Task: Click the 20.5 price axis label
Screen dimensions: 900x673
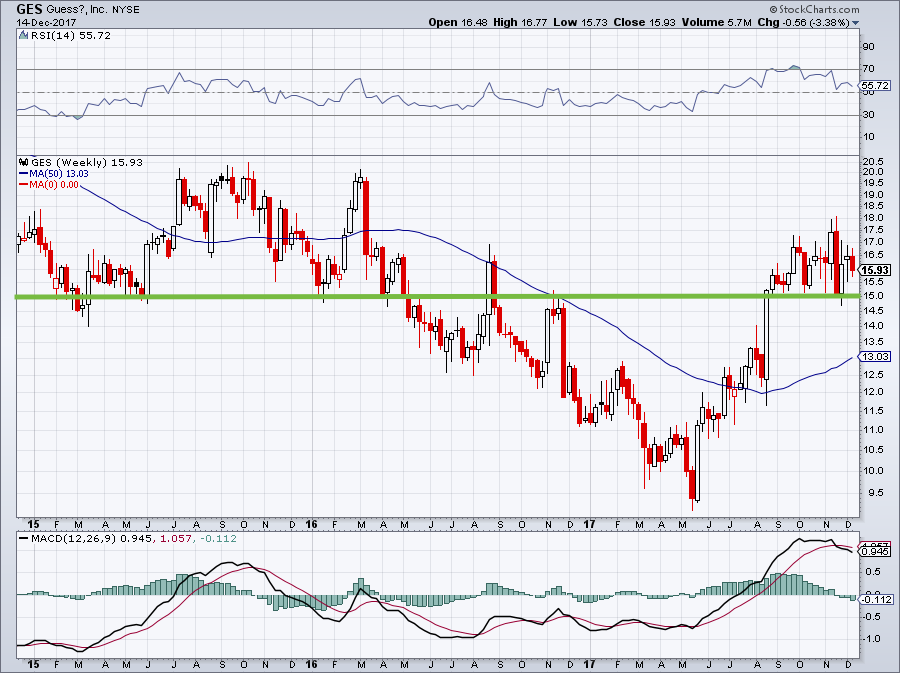Action: pos(872,161)
